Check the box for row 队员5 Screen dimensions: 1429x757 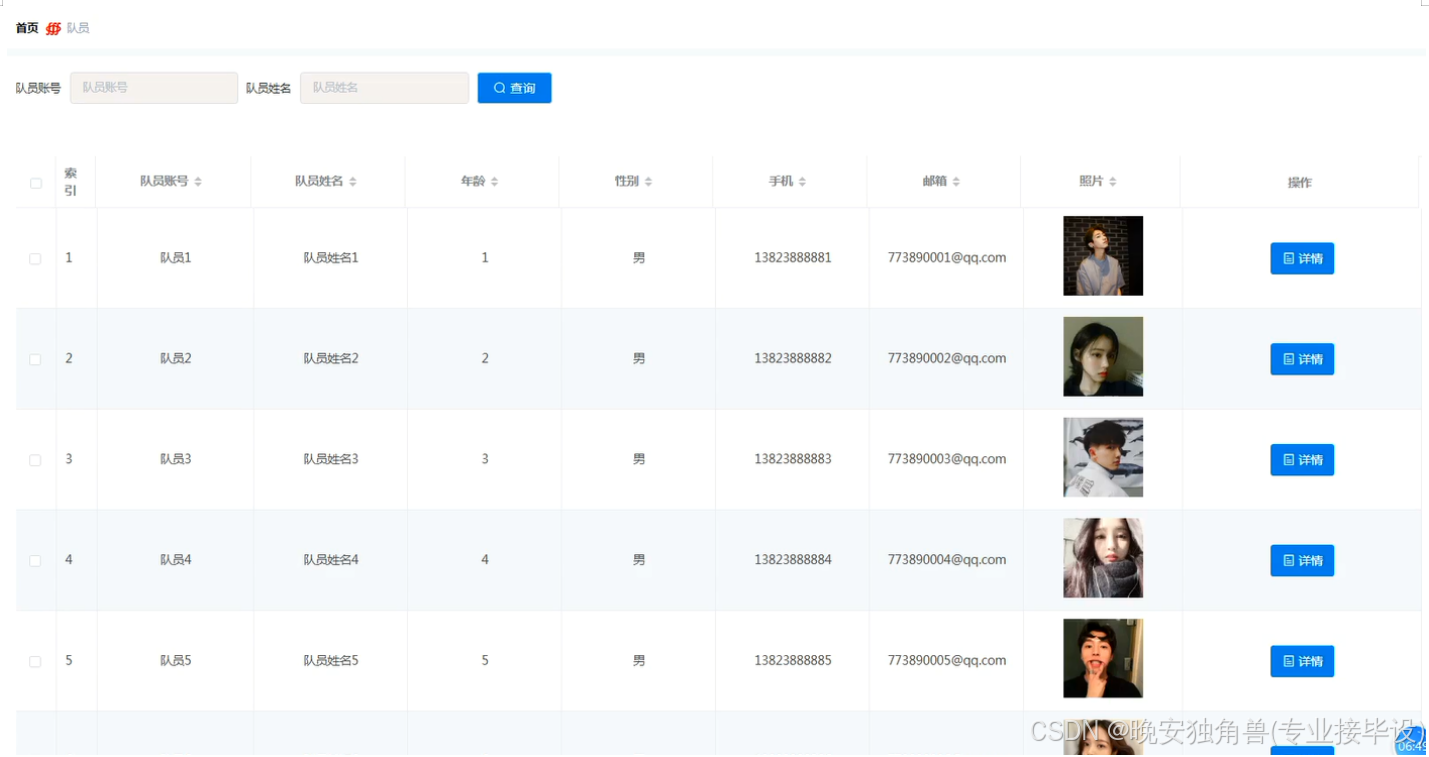click(35, 662)
